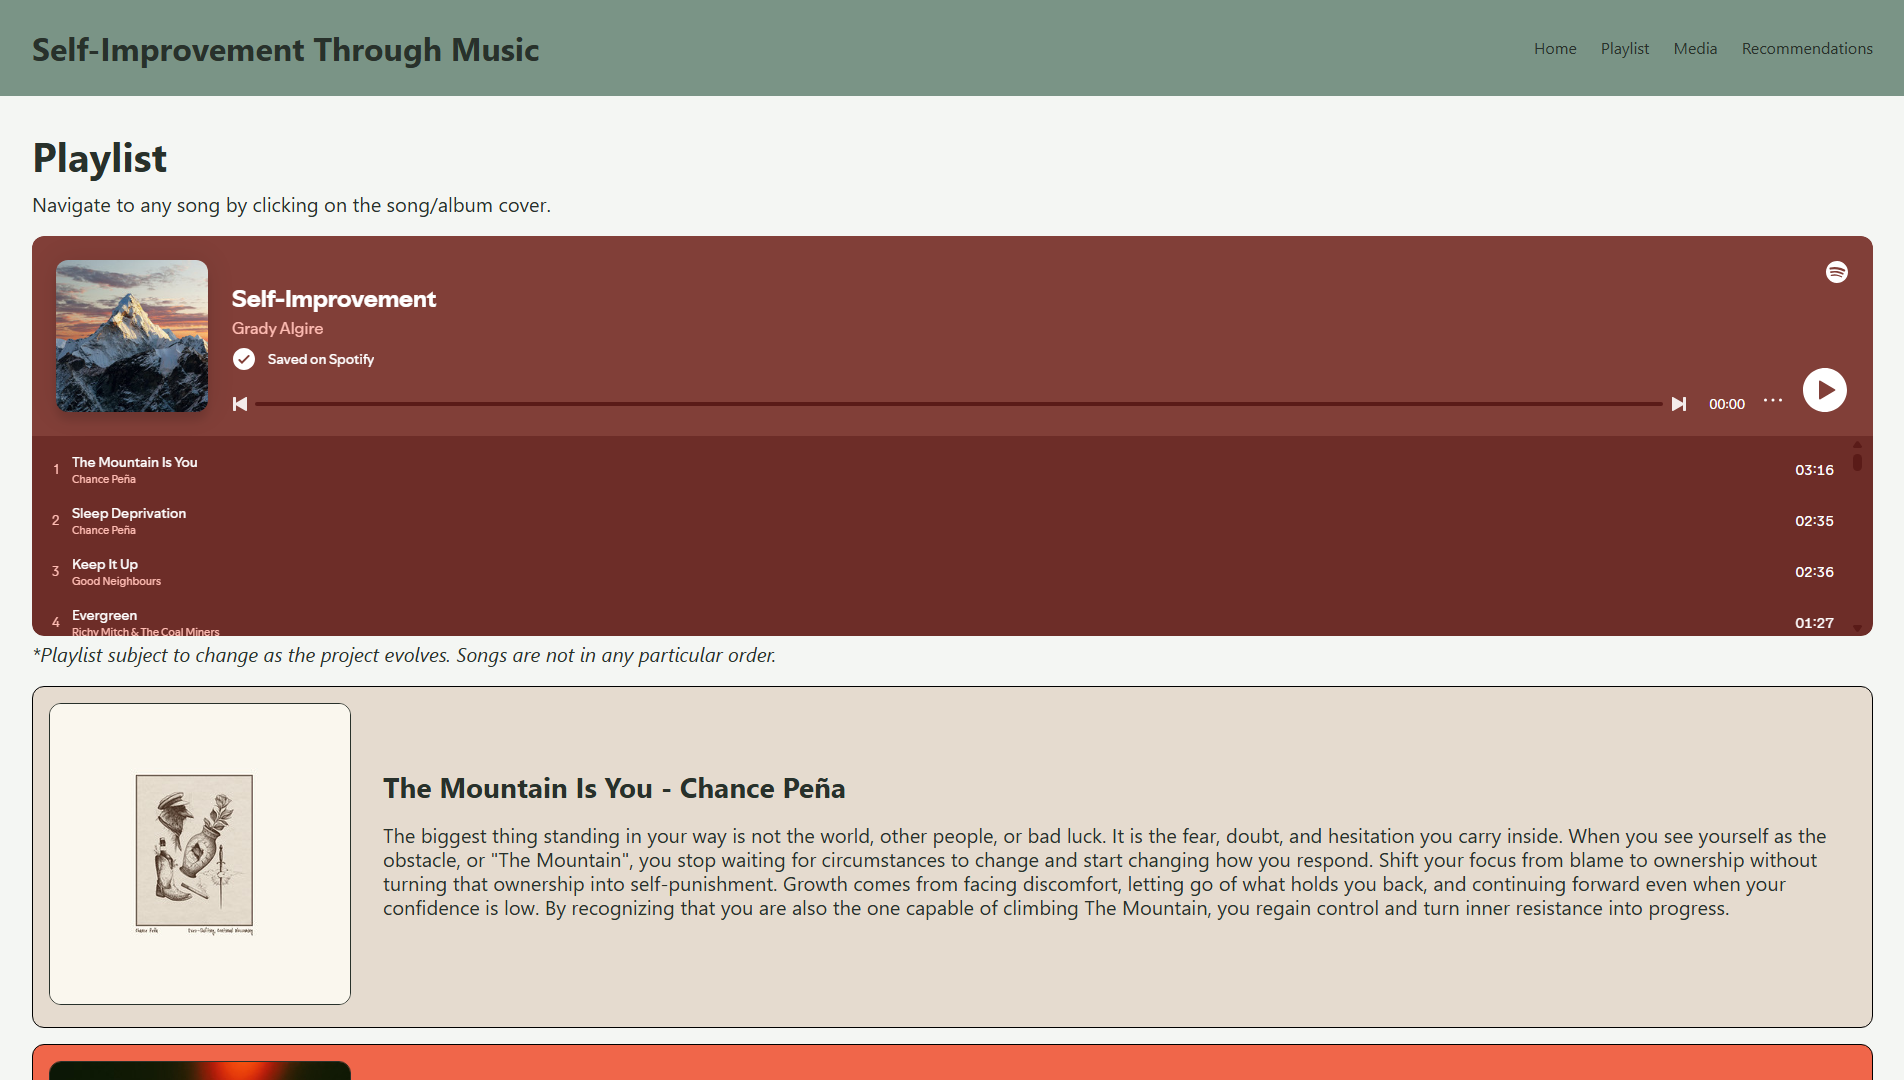Screen dimensions: 1904x1080
Task: Play track The Mountain Is You
Action: pyautogui.click(x=135, y=463)
